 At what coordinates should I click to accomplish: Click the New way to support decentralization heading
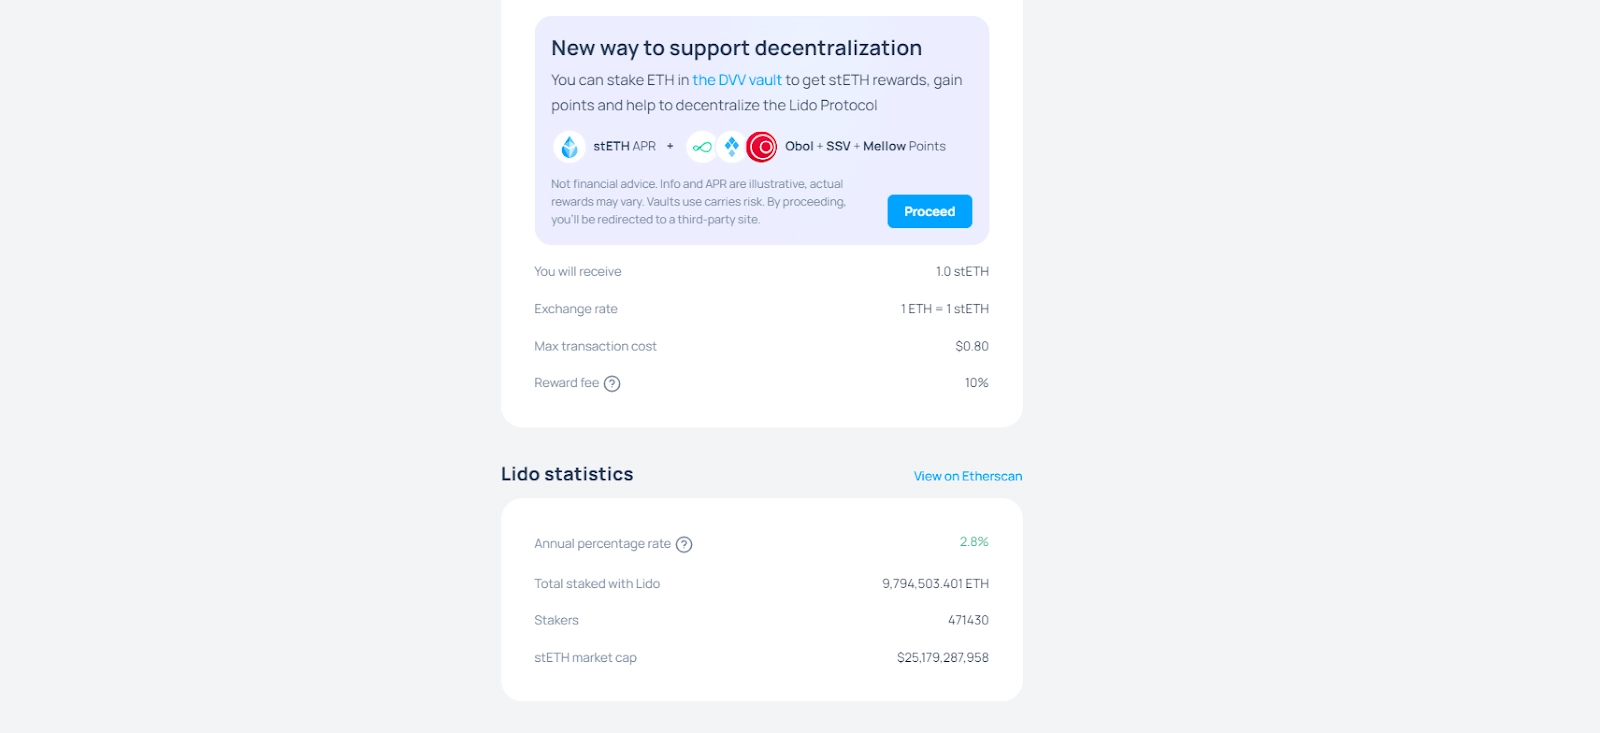click(x=736, y=48)
